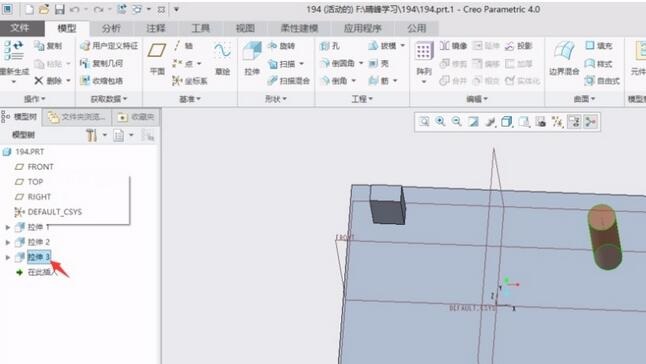Select the Mirror (镜像) tool
Image resolution: width=646 pixels, height=364 pixels.
coord(453,46)
